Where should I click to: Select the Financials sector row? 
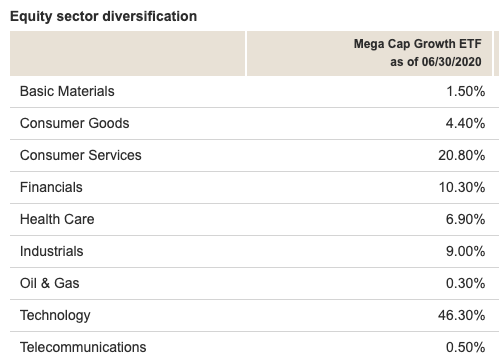pos(254,188)
